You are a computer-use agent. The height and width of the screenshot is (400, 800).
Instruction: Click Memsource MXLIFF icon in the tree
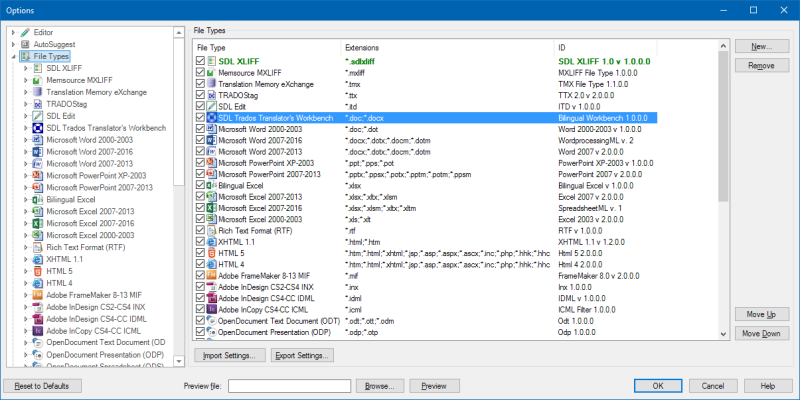[37, 80]
